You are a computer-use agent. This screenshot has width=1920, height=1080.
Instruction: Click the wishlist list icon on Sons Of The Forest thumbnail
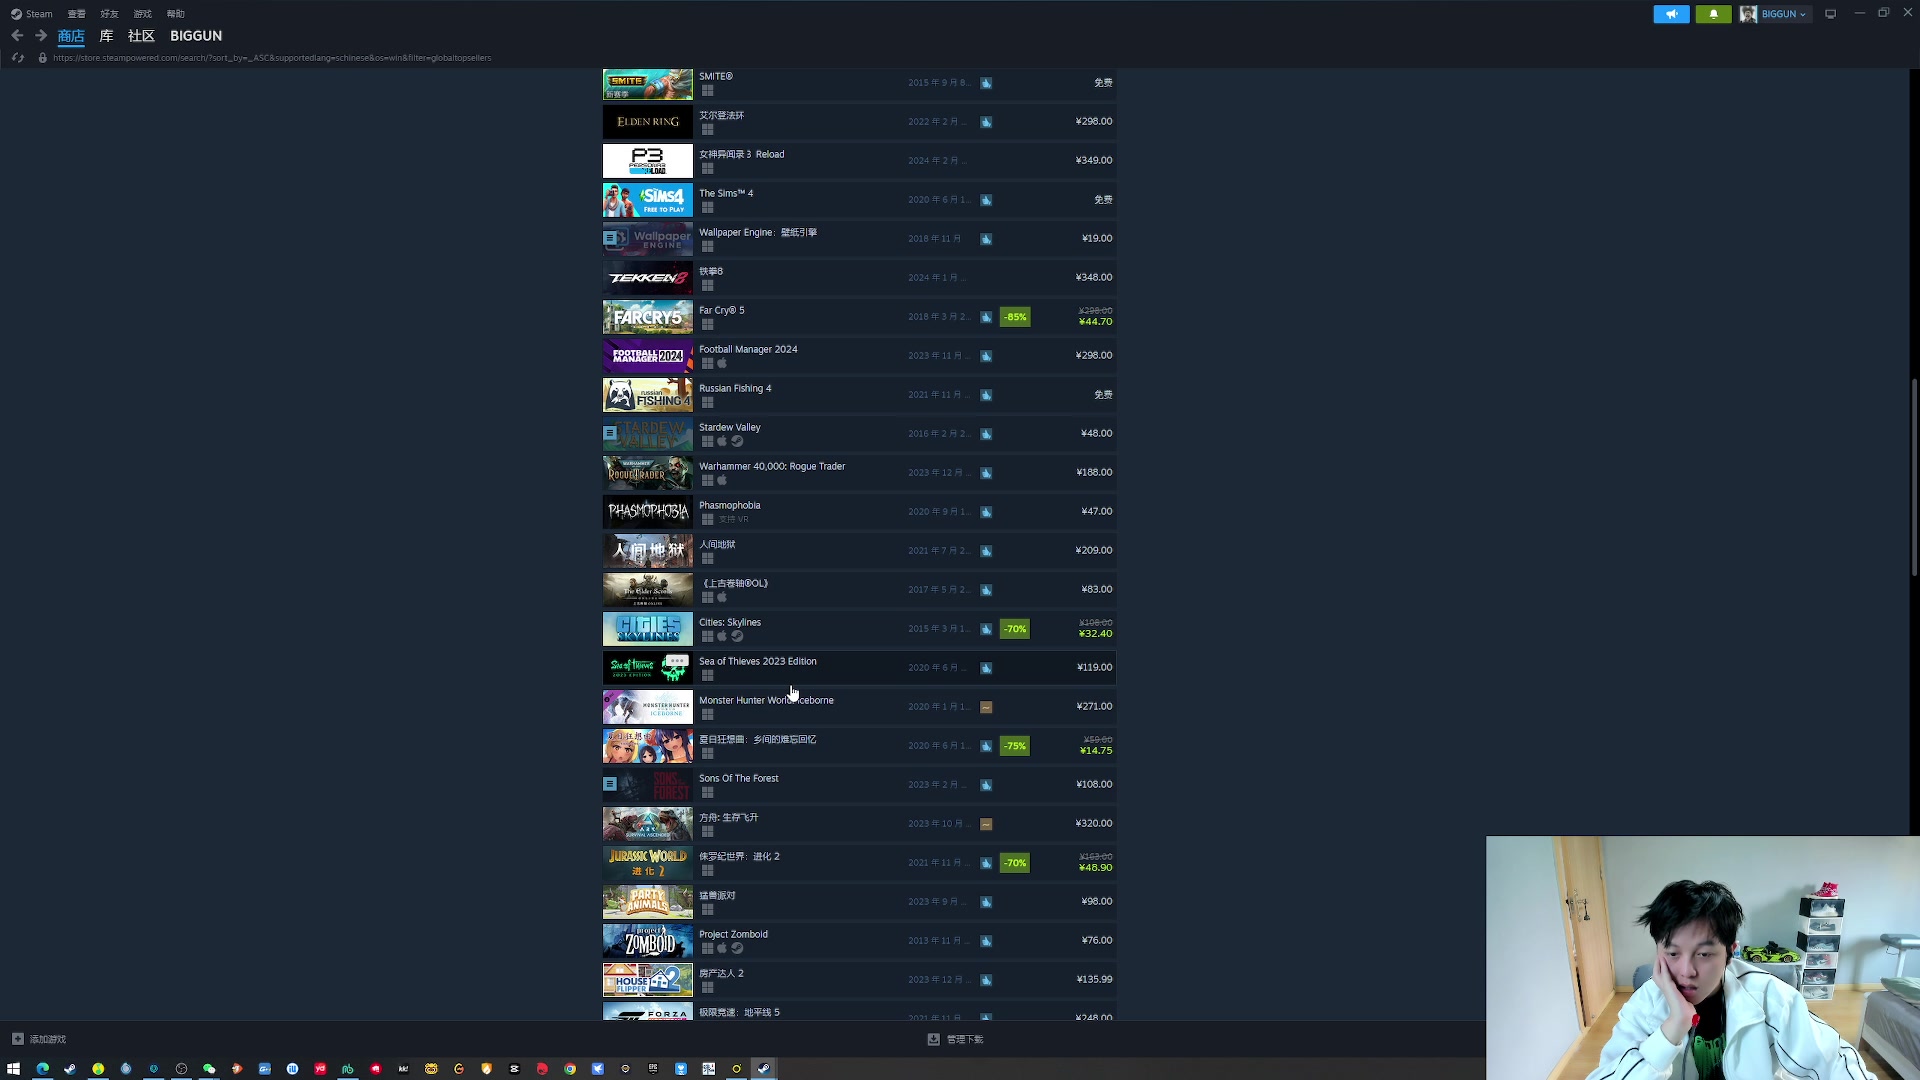[x=610, y=784]
